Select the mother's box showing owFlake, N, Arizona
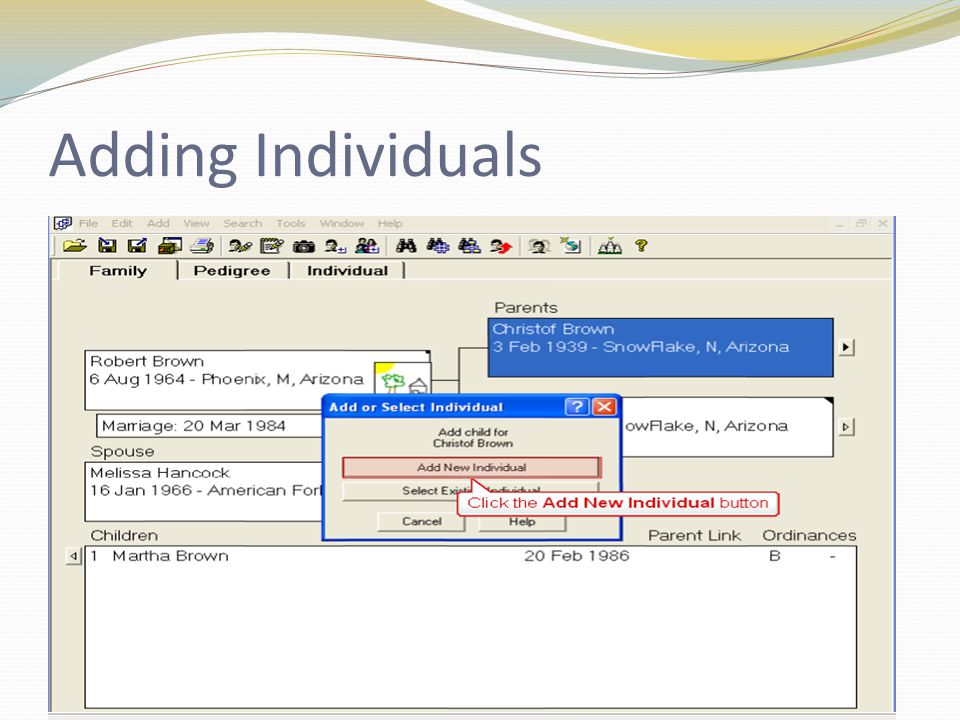 coord(727,427)
